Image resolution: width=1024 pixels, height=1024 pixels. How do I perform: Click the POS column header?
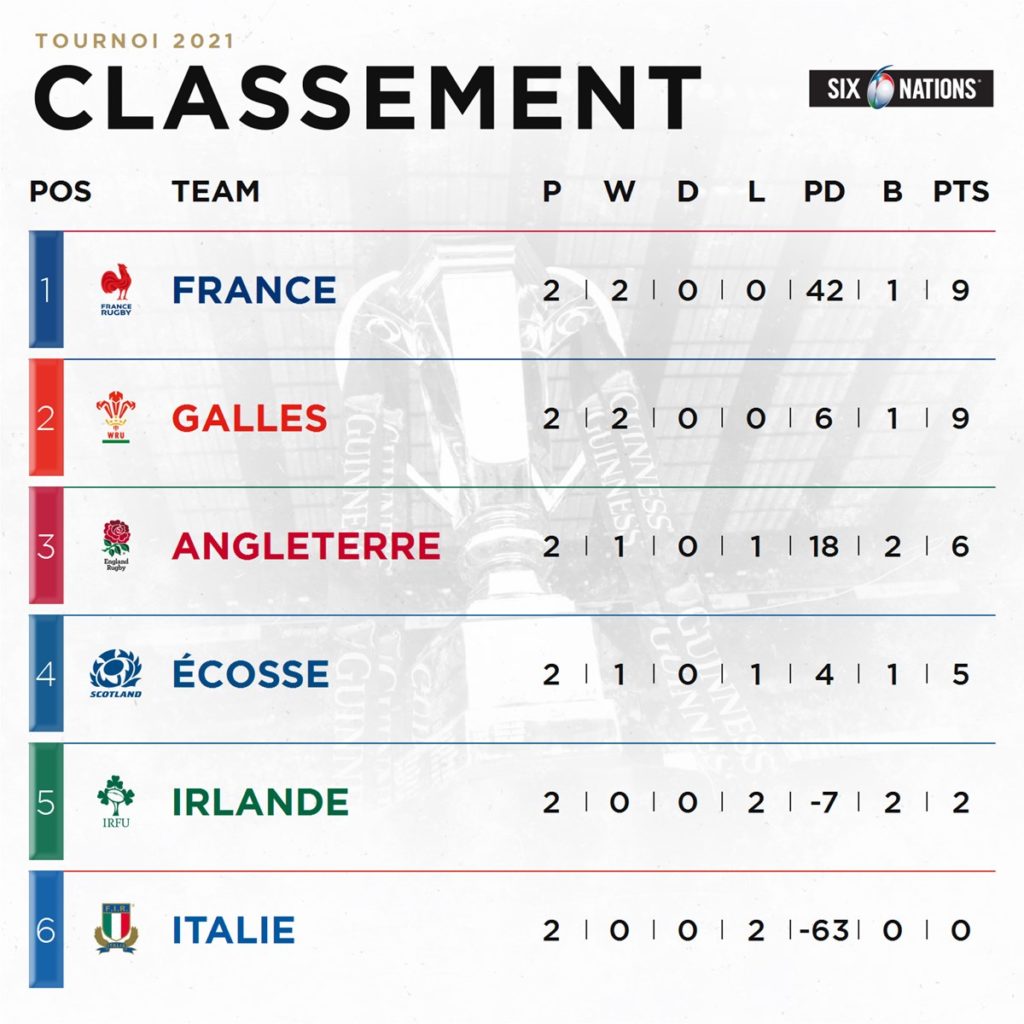click(x=60, y=191)
